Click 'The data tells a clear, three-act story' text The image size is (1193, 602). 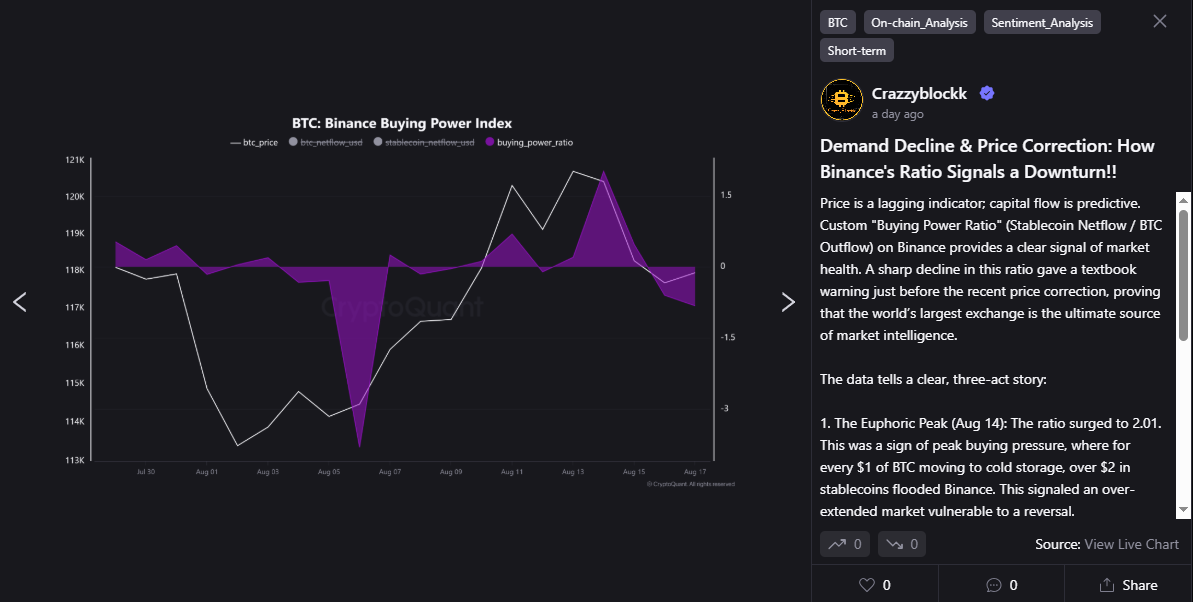tap(933, 379)
